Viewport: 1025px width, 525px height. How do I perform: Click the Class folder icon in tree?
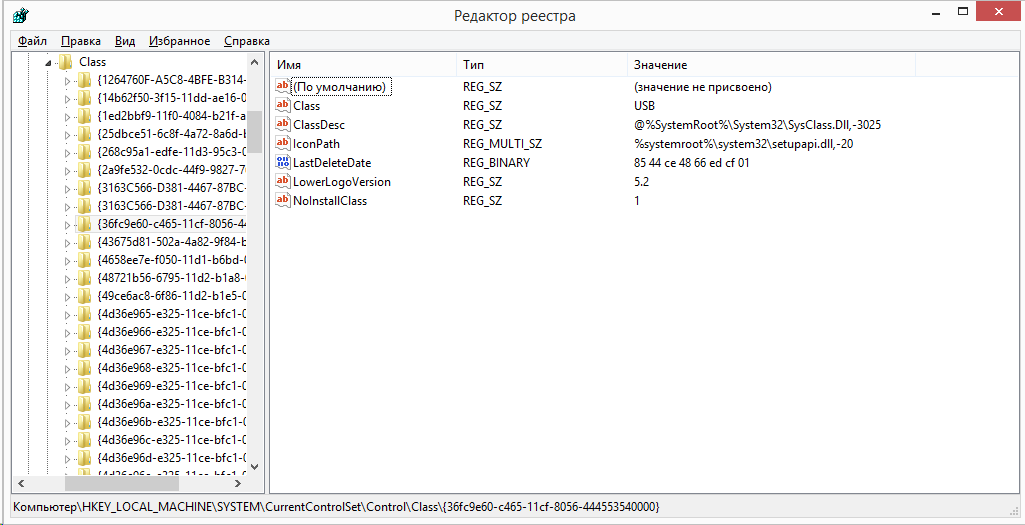pyautogui.click(x=66, y=62)
